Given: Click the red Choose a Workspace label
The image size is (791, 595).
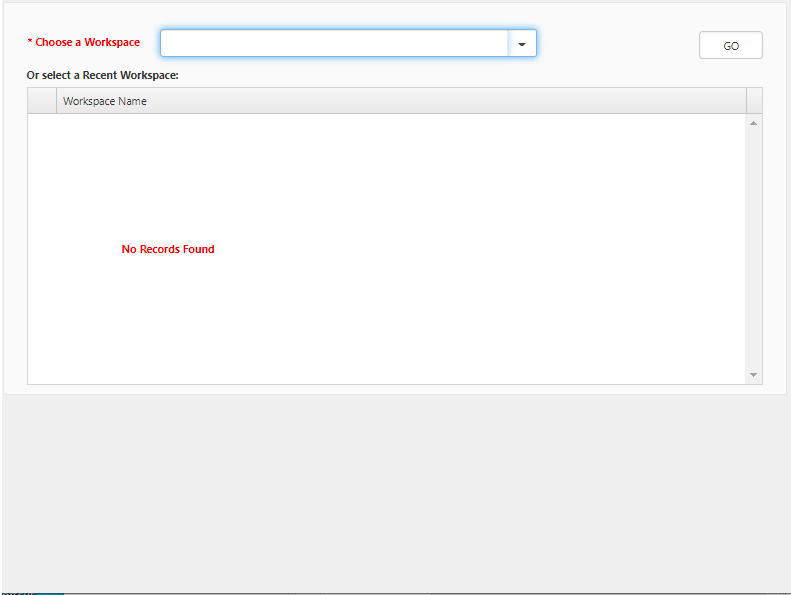Looking at the screenshot, I should [88, 42].
